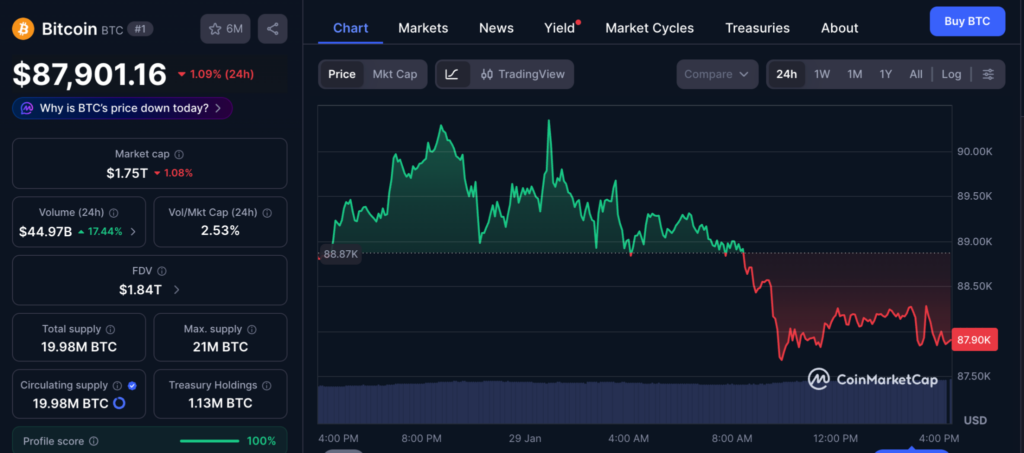
Task: Select the Price chart toggle
Action: [x=342, y=74]
